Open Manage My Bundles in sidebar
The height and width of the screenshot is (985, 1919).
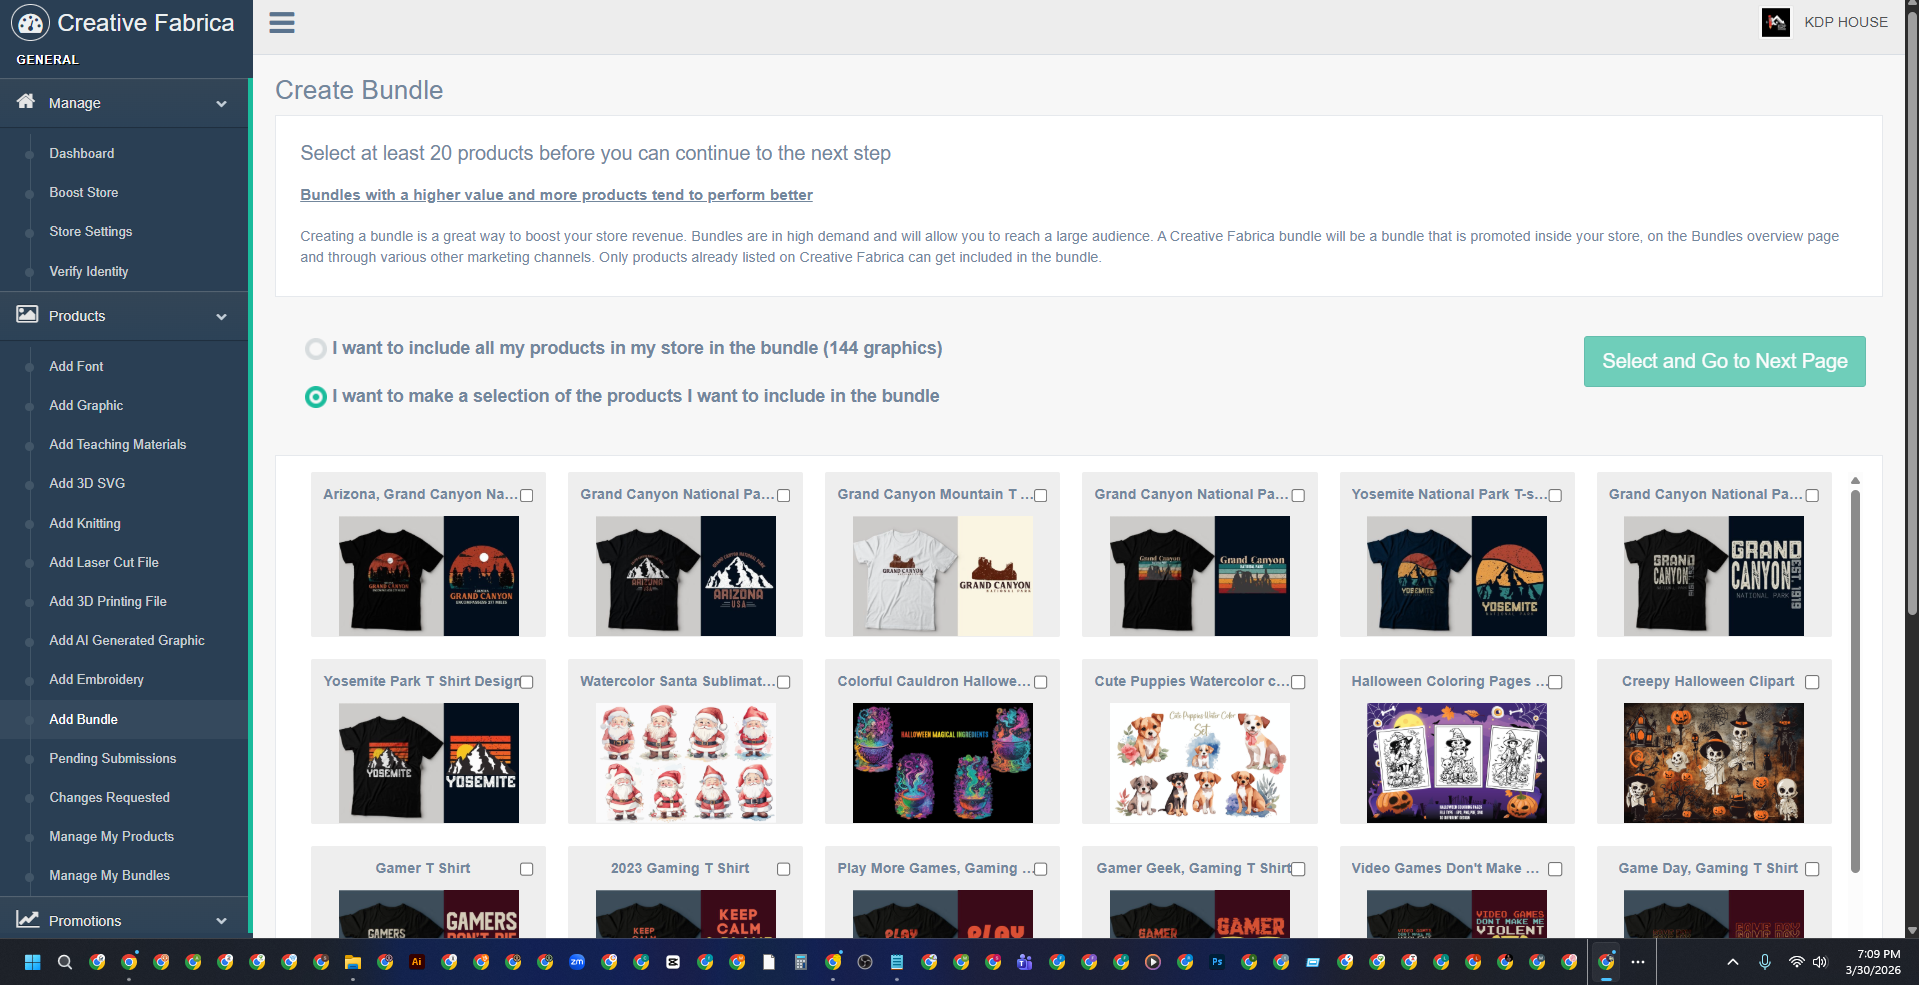tap(109, 875)
